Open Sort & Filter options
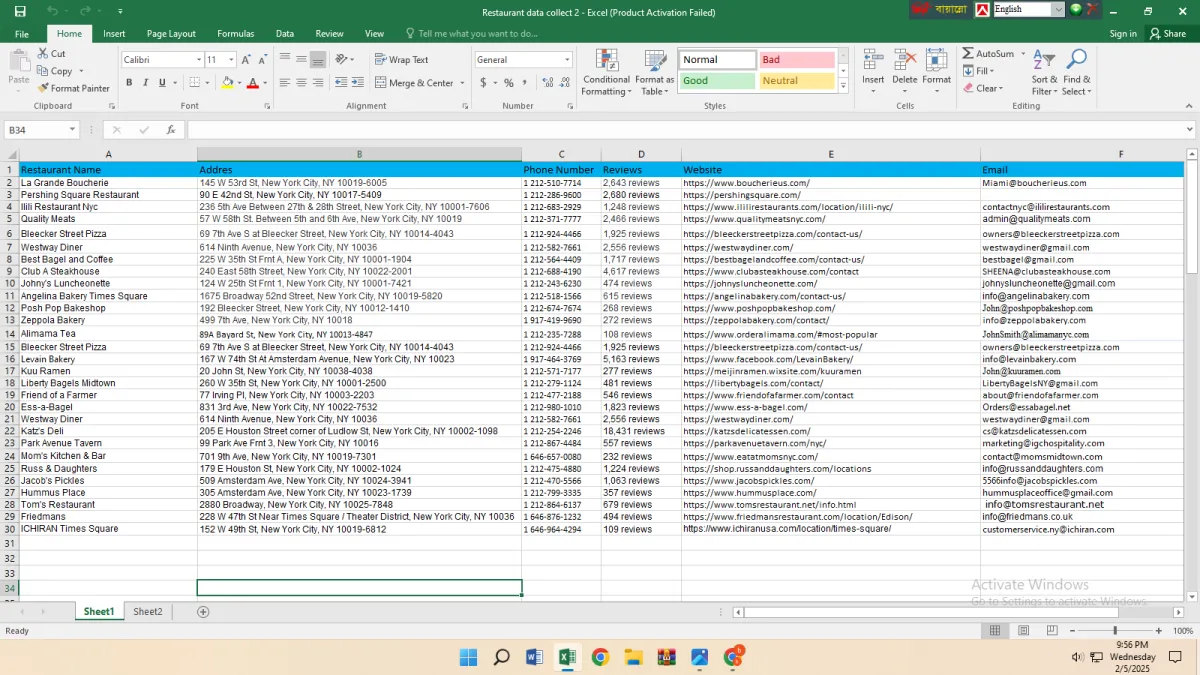 point(1044,72)
